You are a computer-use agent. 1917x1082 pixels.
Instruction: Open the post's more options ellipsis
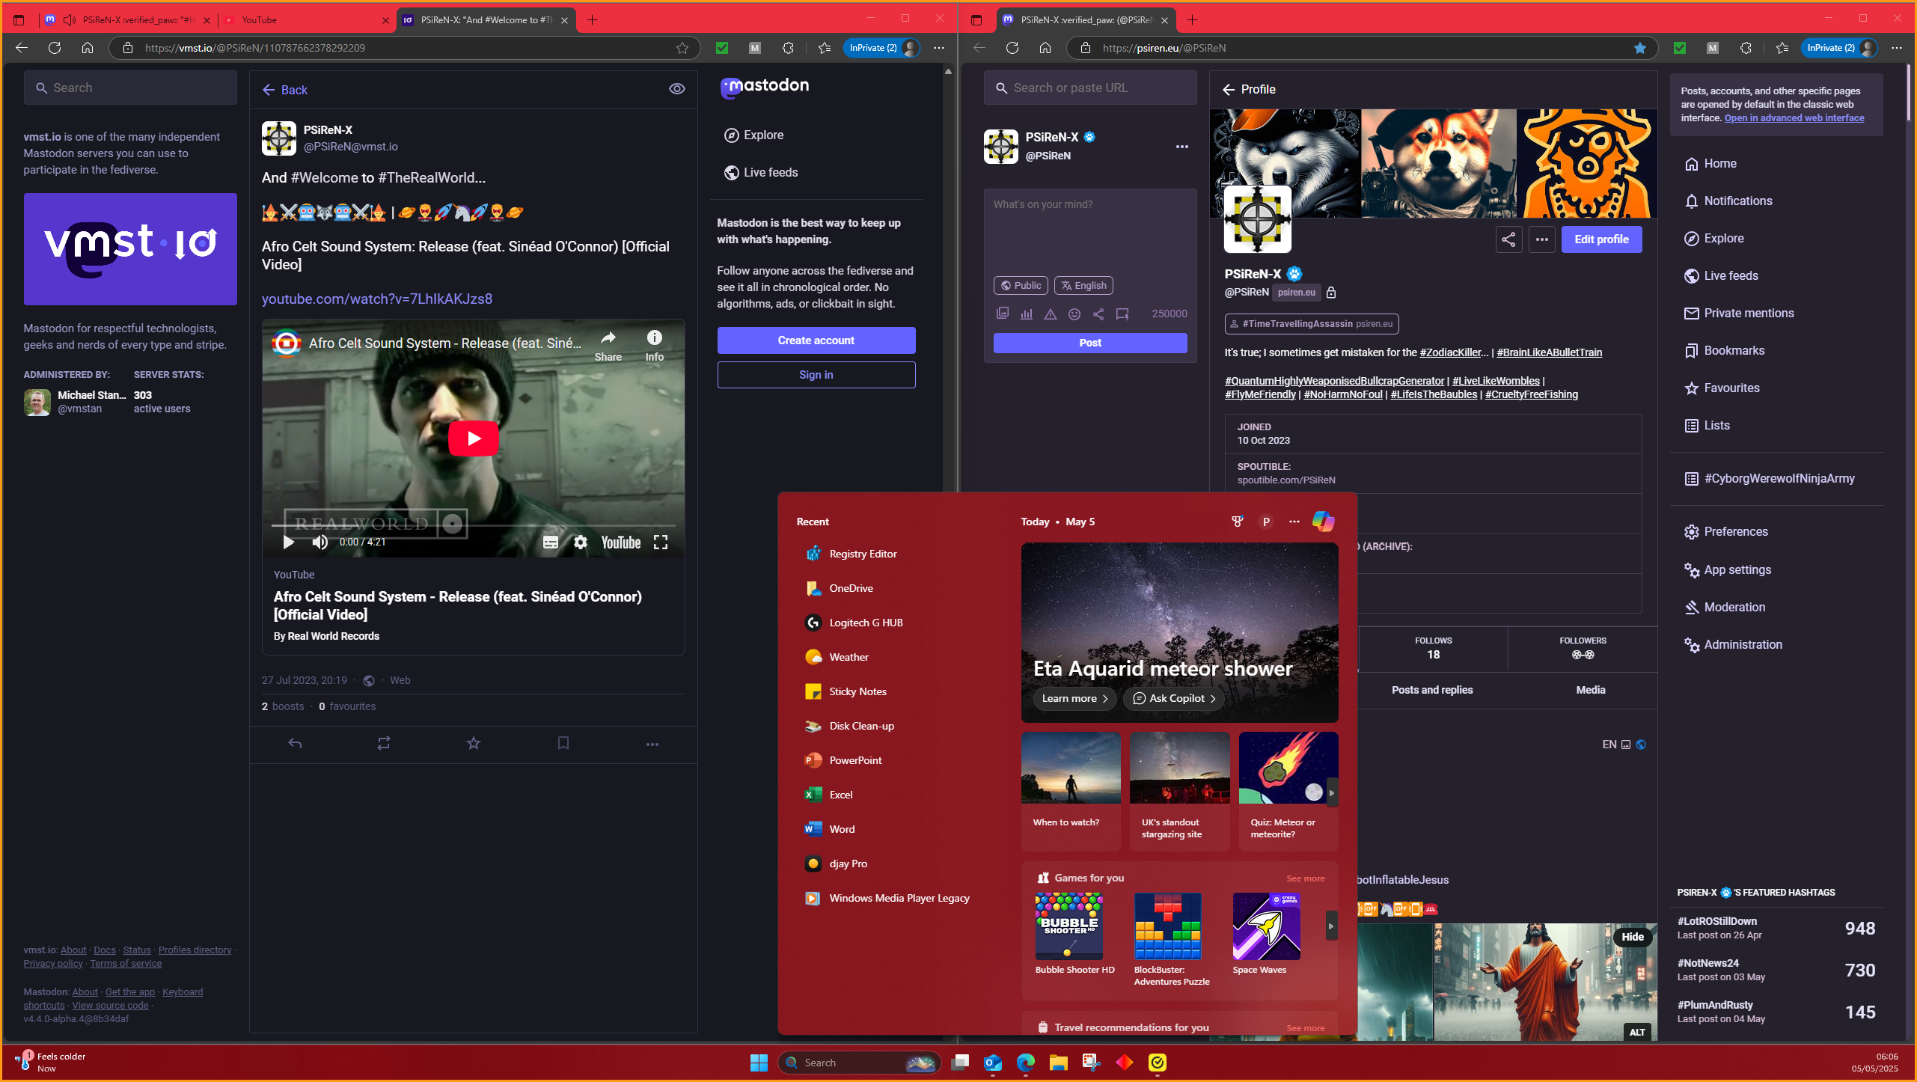click(652, 744)
